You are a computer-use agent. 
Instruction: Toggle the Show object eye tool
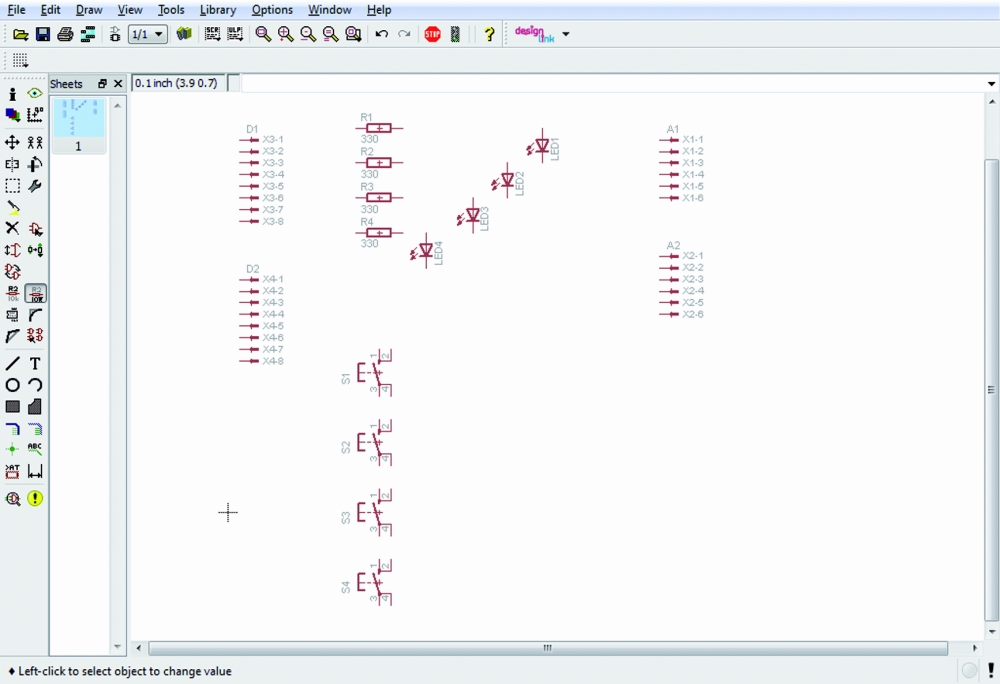(x=35, y=94)
